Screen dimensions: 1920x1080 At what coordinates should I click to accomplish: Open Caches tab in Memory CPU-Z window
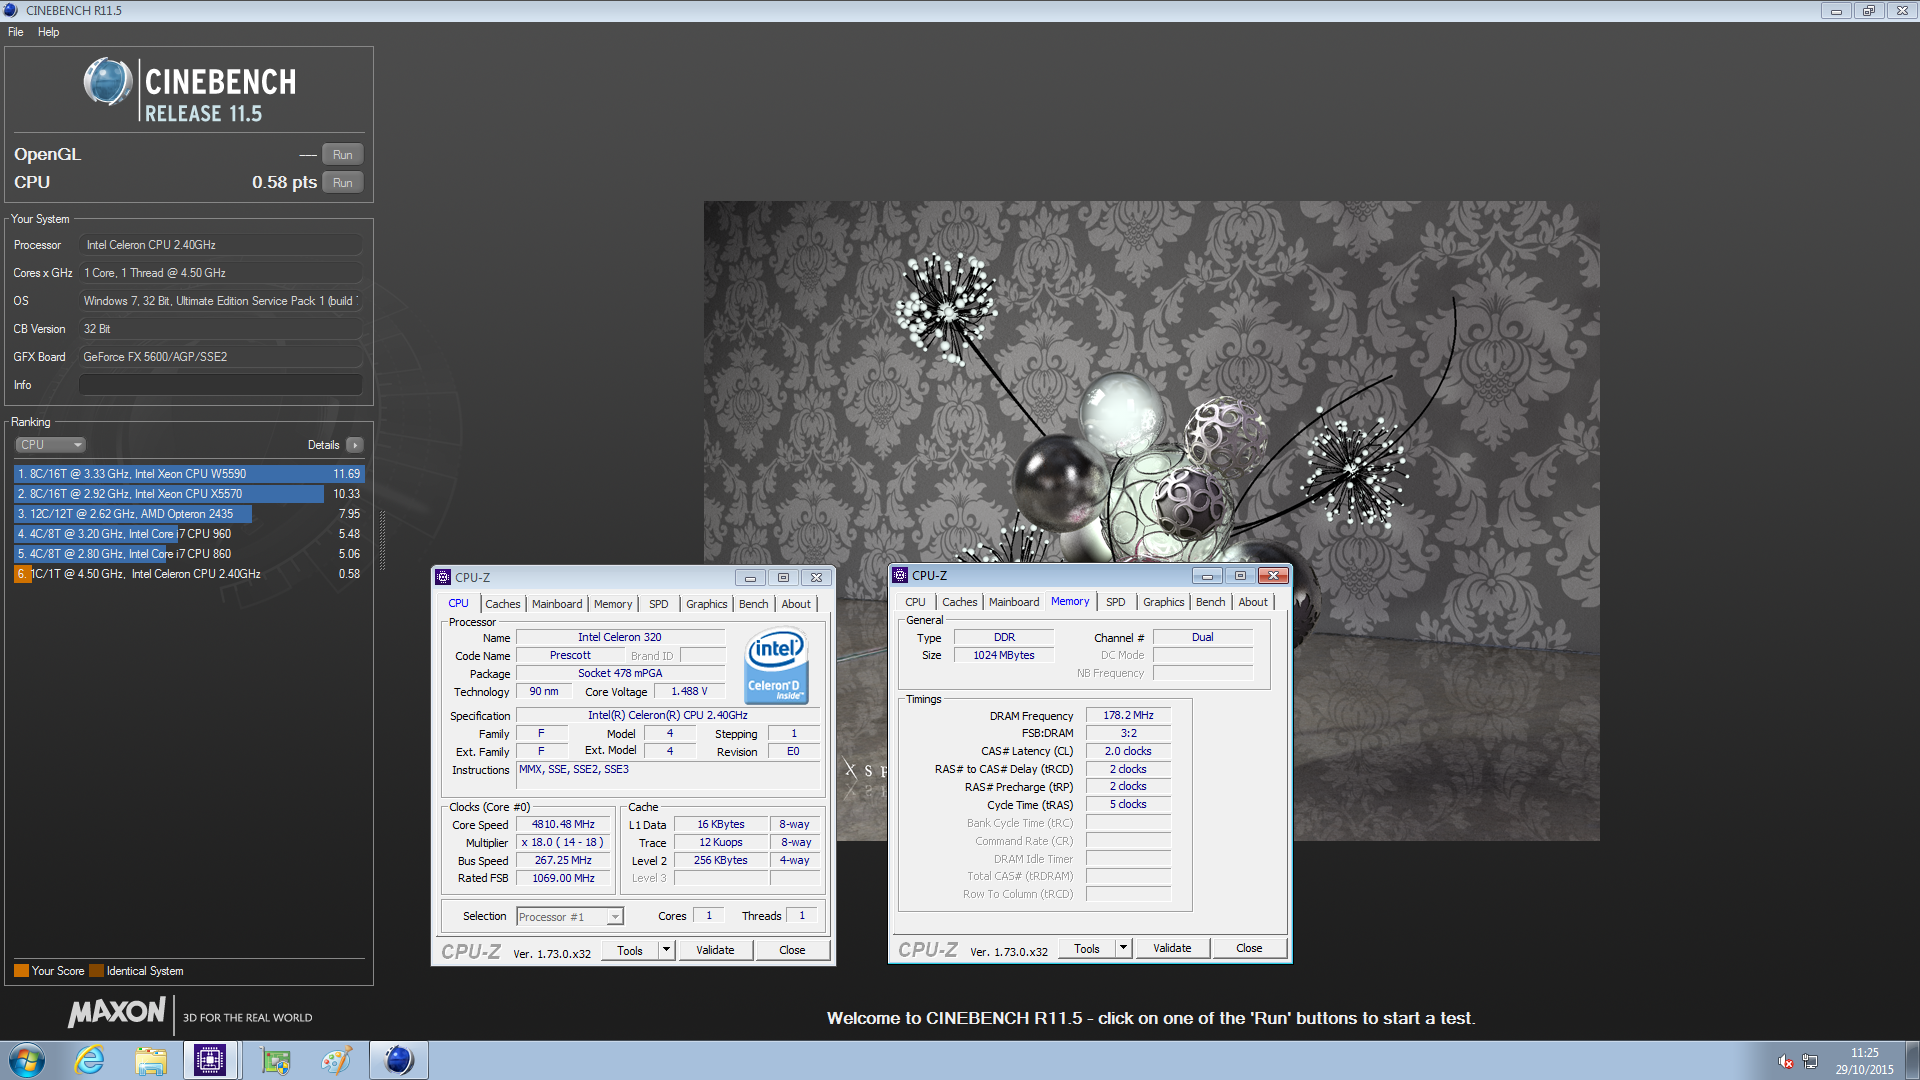(960, 602)
